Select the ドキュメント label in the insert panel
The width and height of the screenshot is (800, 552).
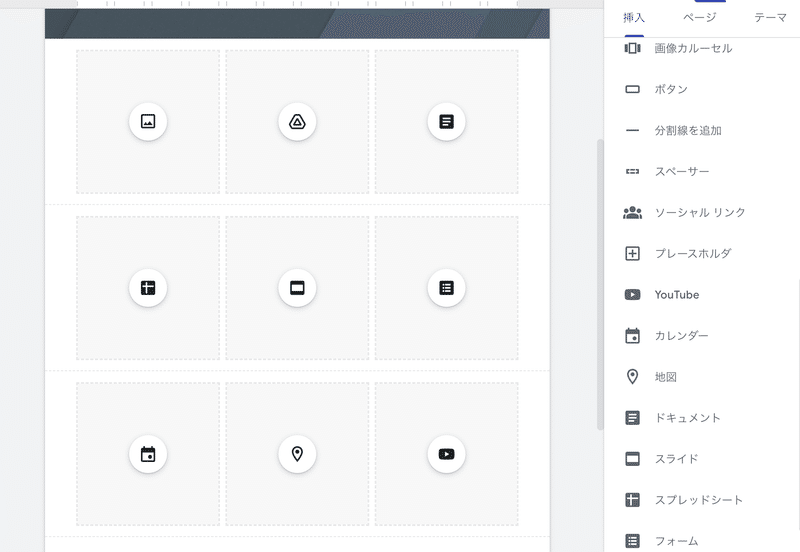[x=687, y=418]
